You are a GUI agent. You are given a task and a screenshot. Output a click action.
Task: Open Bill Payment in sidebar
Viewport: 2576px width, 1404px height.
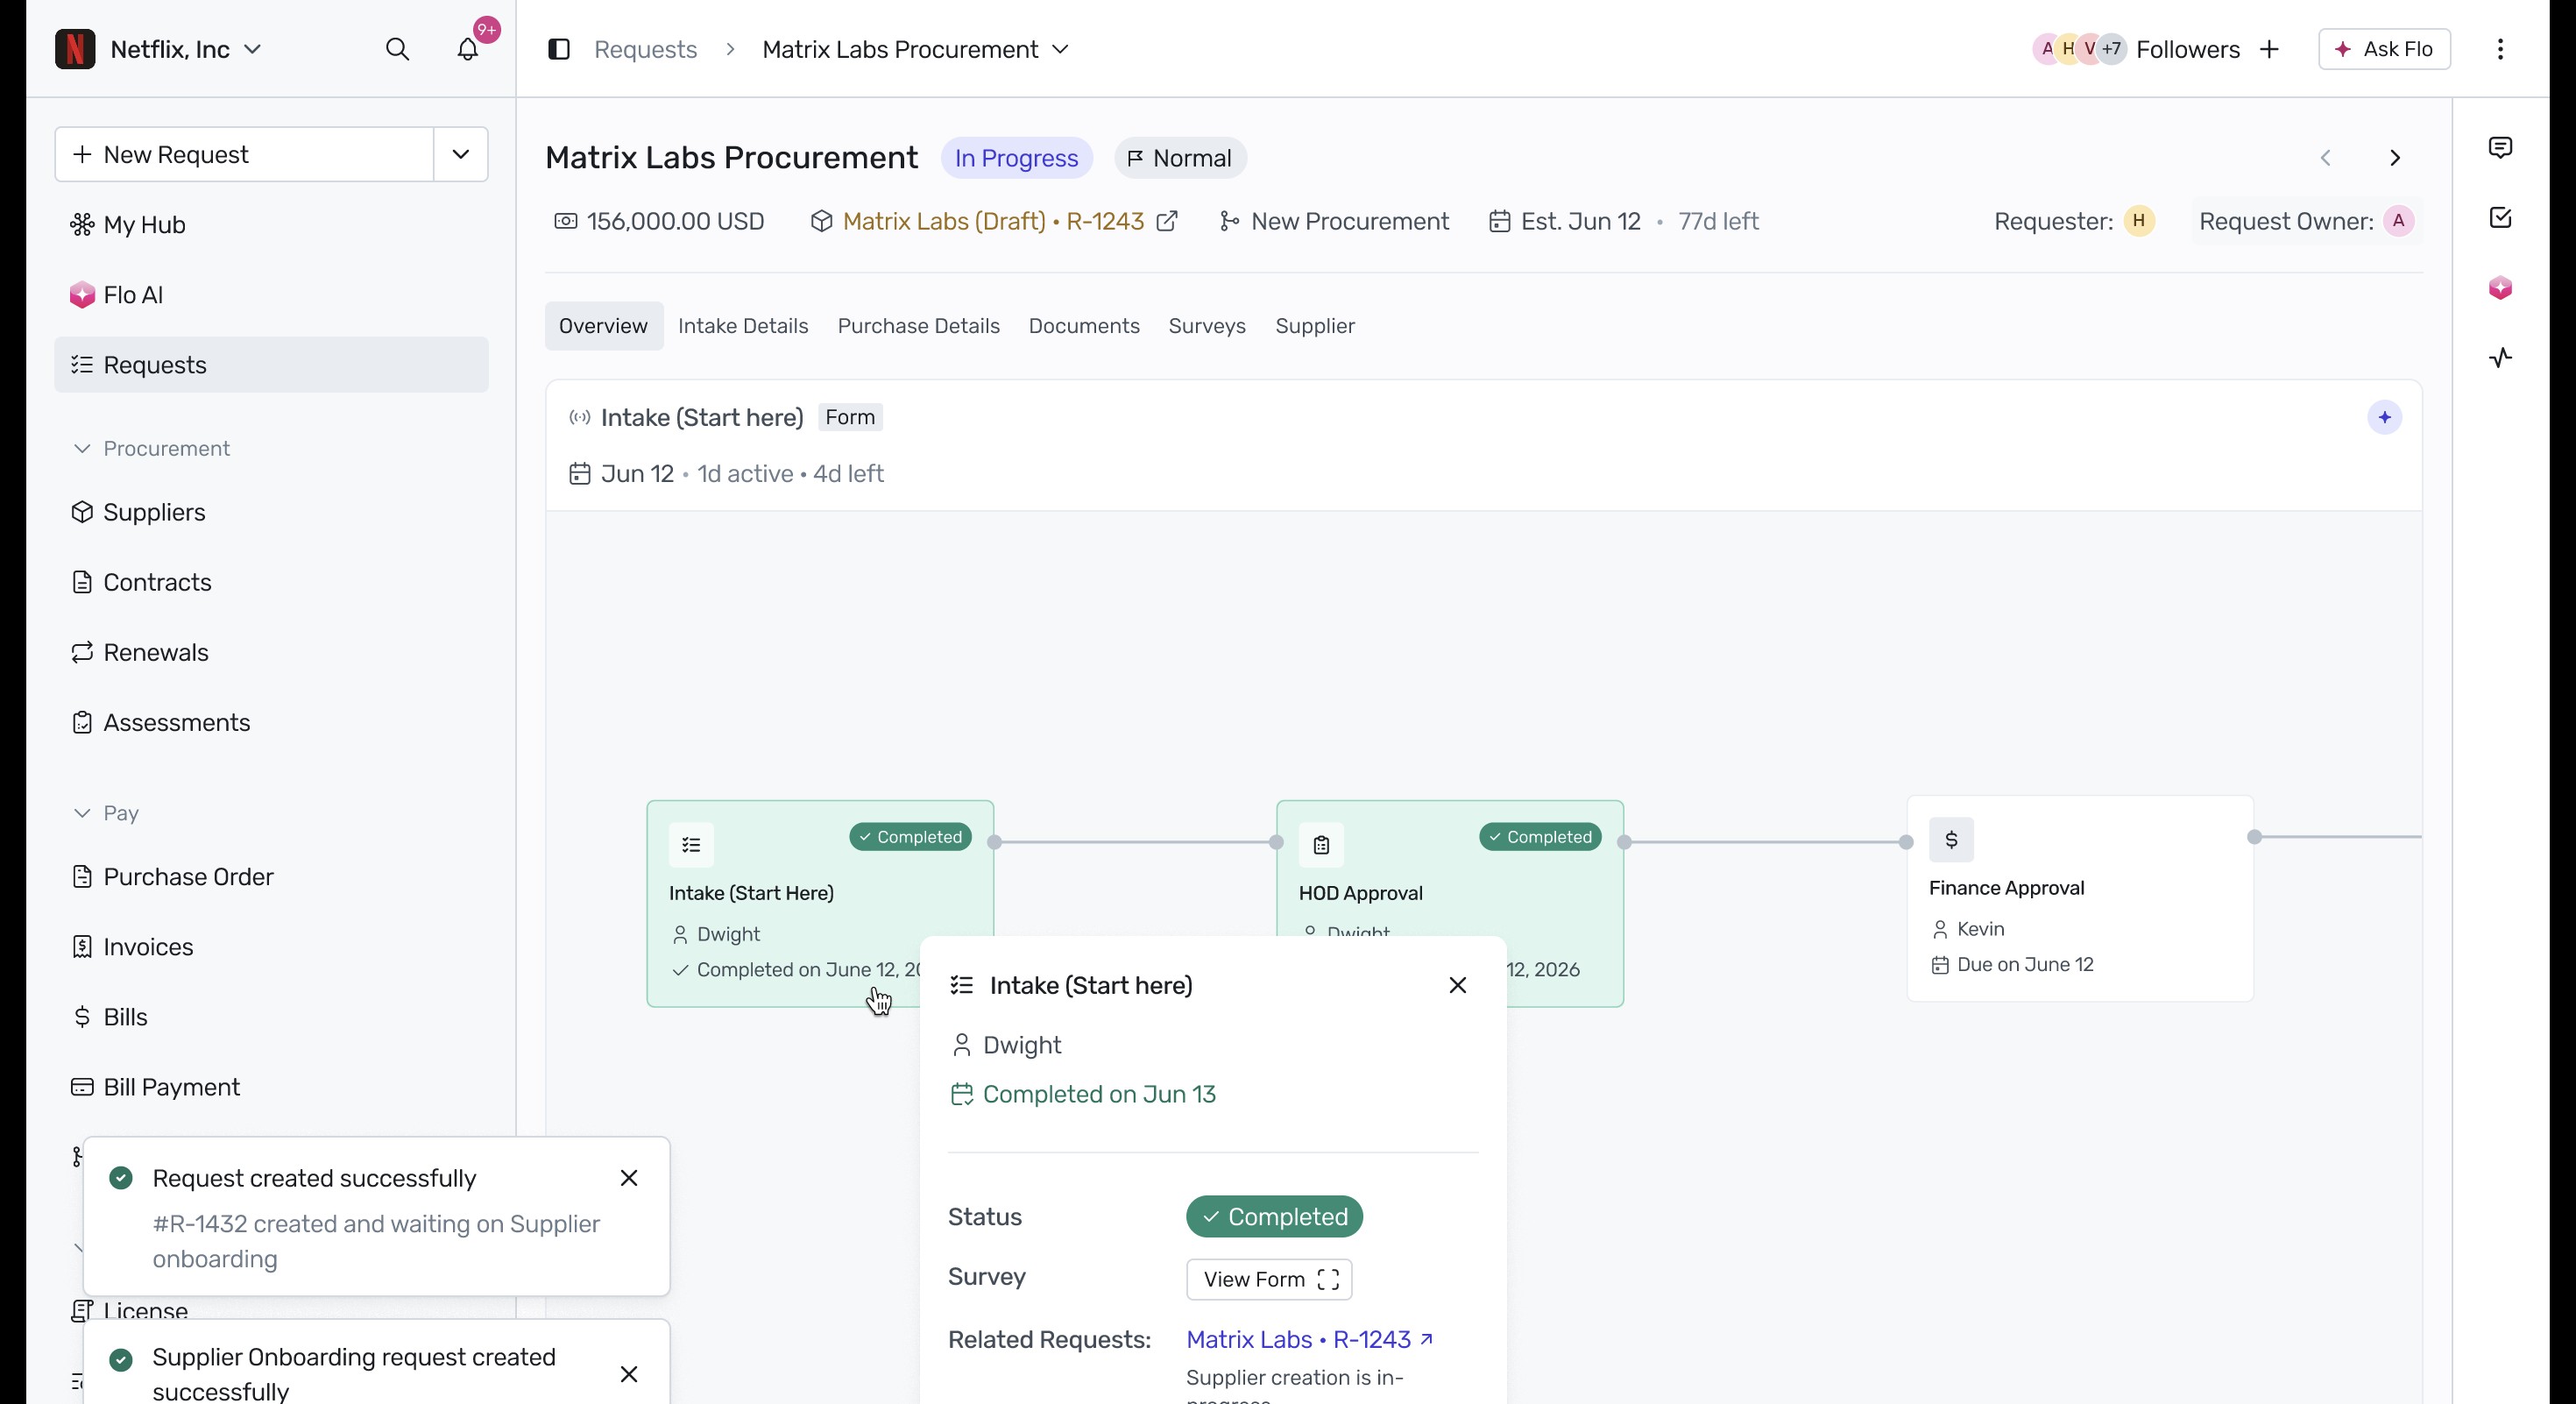(x=271, y=1087)
